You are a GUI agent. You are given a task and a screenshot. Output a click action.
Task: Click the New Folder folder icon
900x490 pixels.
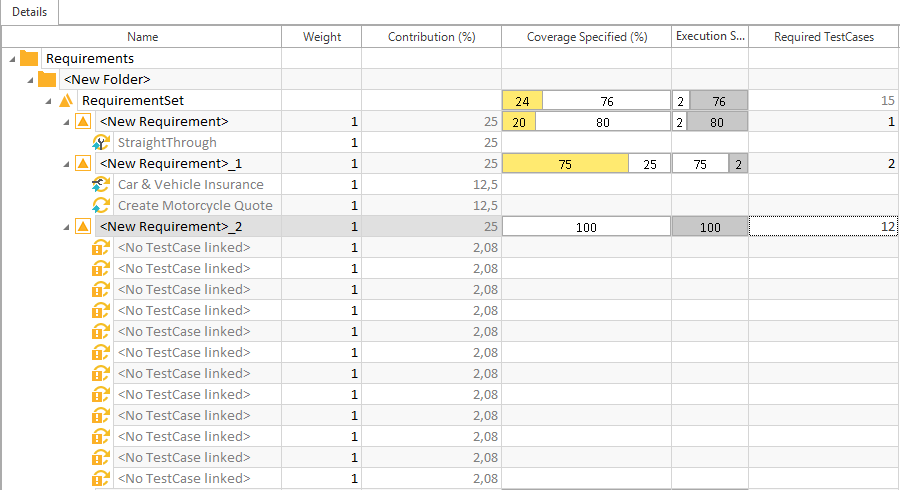pyautogui.click(x=46, y=80)
